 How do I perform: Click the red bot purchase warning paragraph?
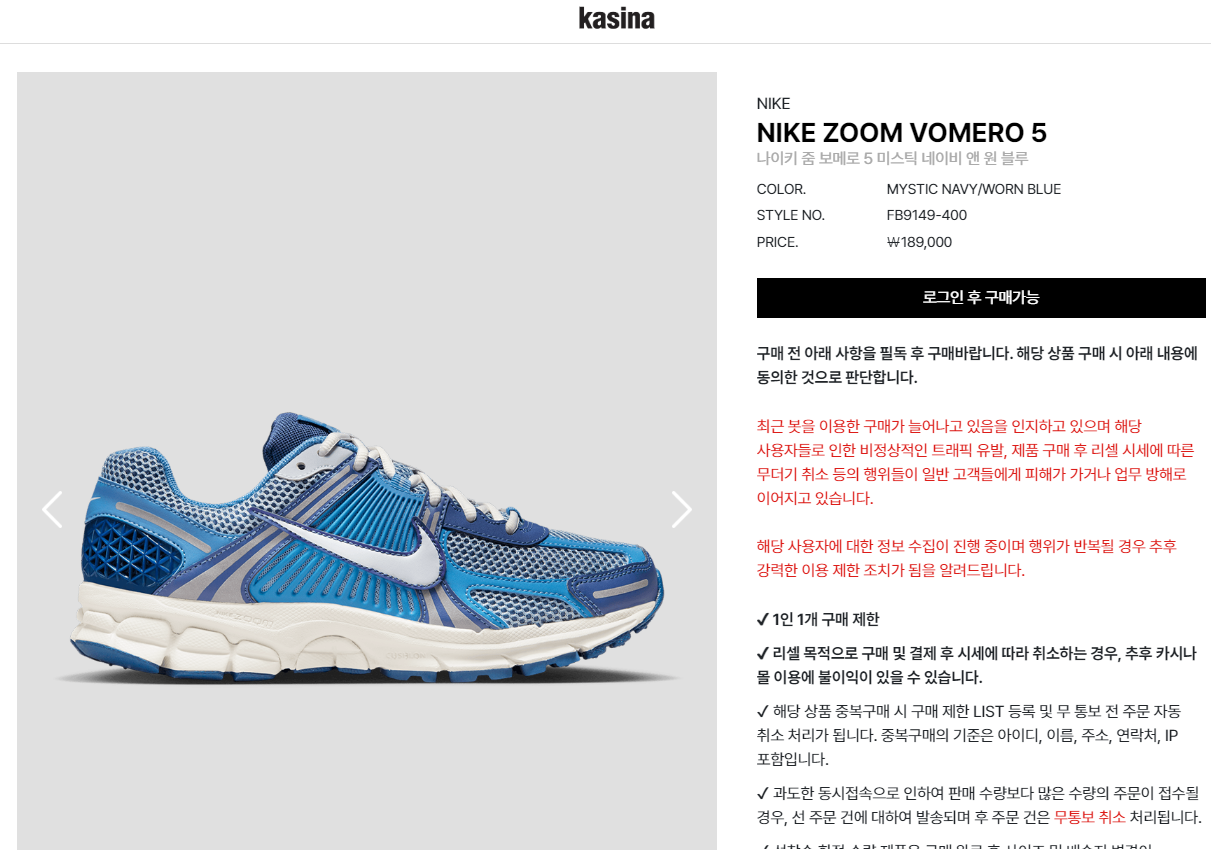click(x=975, y=462)
